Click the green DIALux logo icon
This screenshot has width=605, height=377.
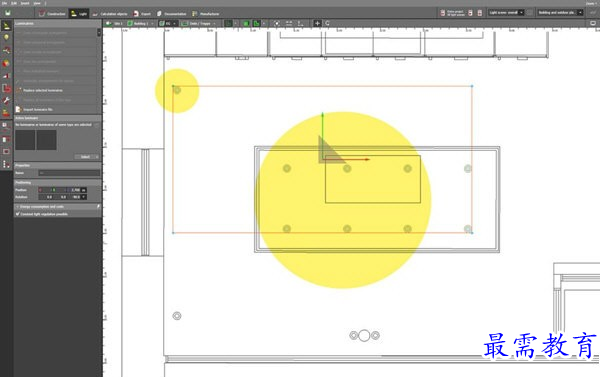coord(7,13)
